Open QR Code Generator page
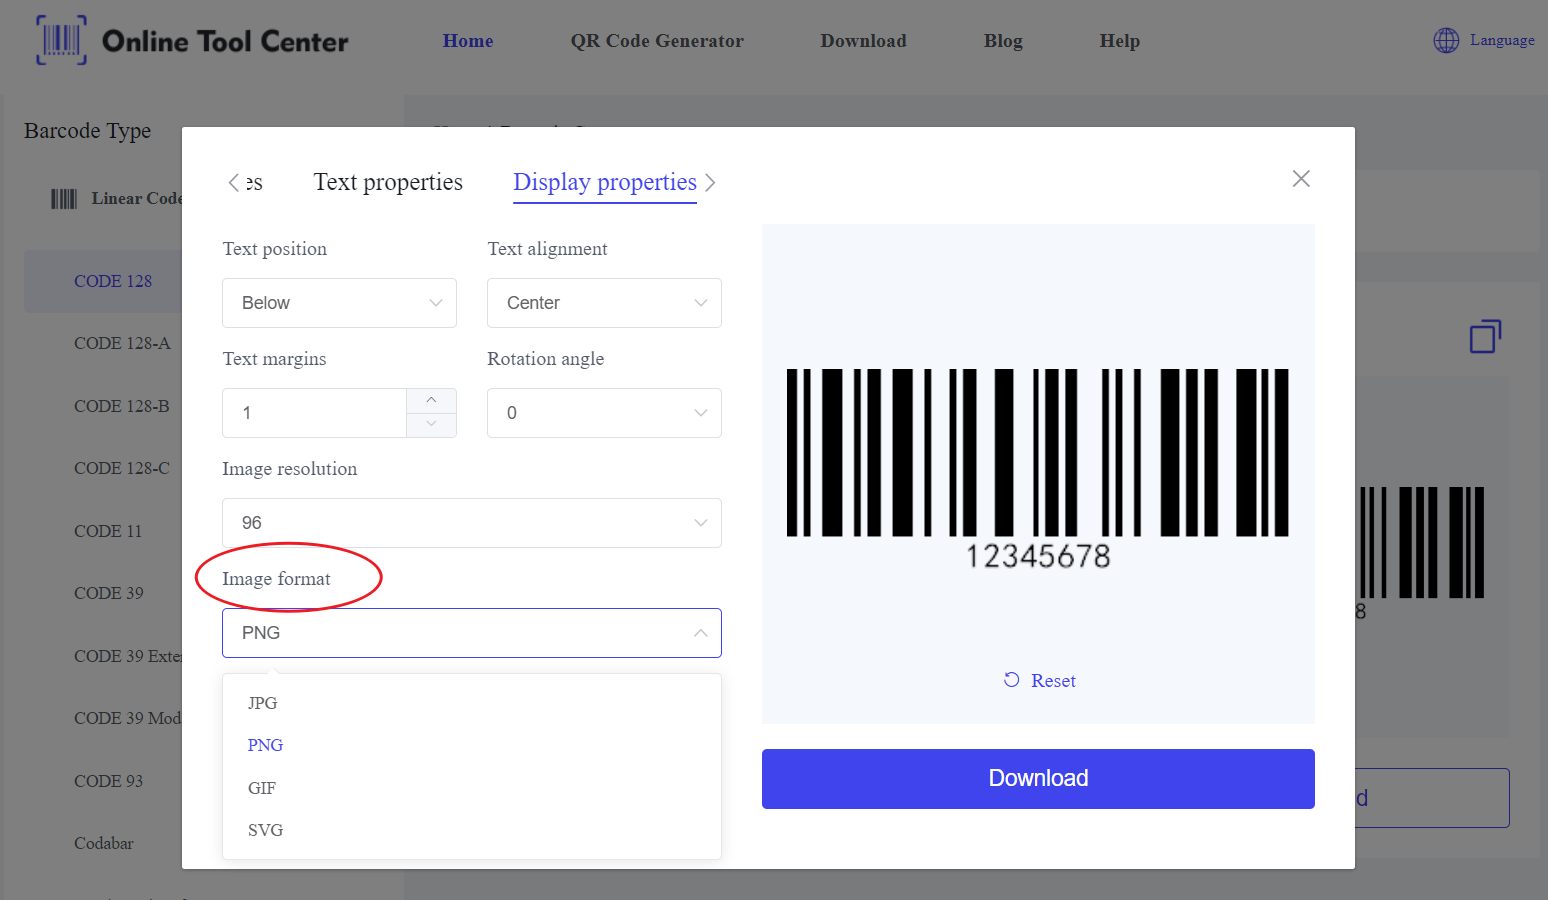The height and width of the screenshot is (900, 1548). (x=657, y=41)
